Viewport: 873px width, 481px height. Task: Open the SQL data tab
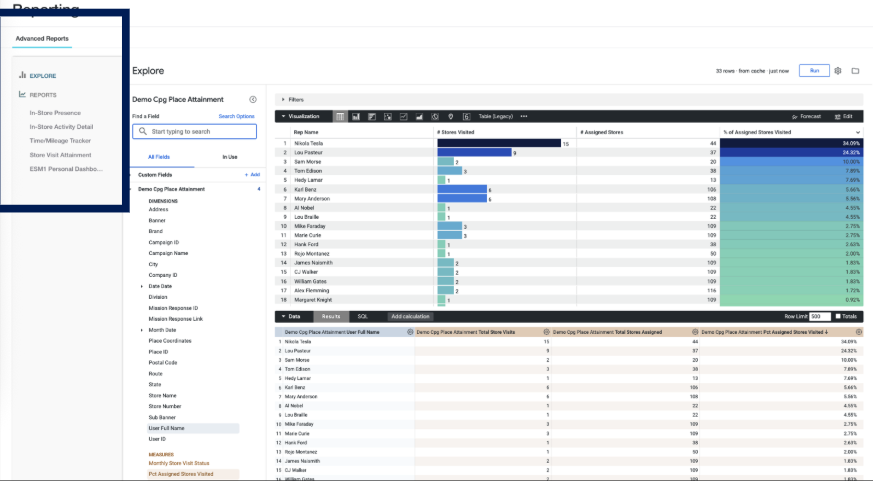point(362,316)
